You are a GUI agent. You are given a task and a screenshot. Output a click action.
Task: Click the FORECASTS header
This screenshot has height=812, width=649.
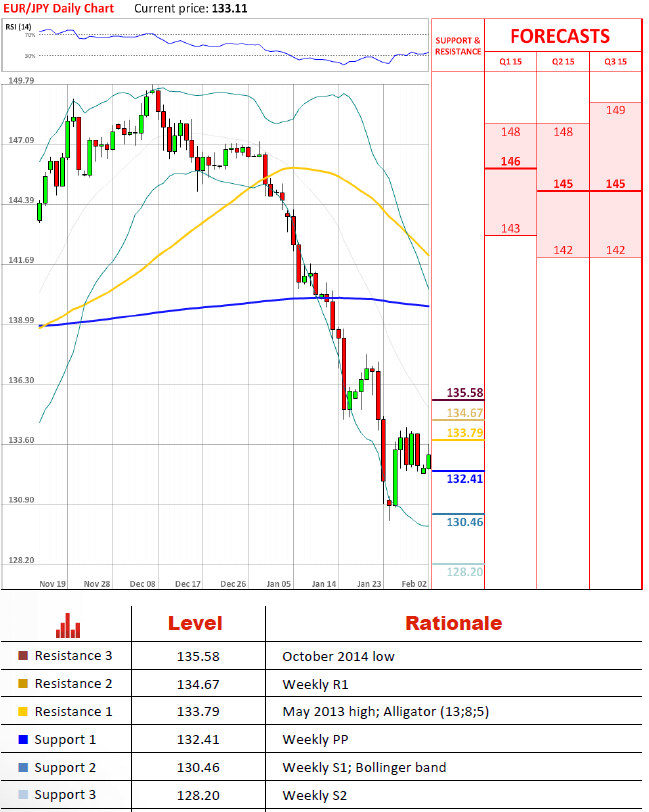tap(560, 36)
